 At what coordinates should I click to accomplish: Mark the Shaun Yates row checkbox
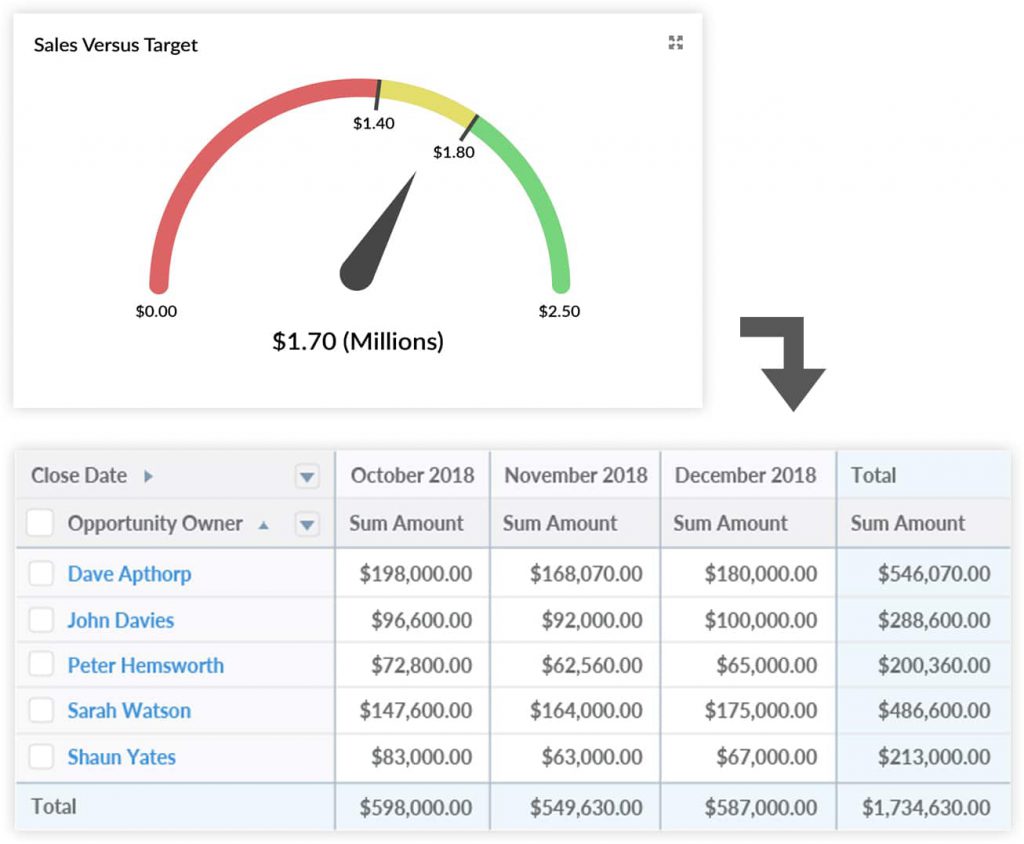coord(41,757)
